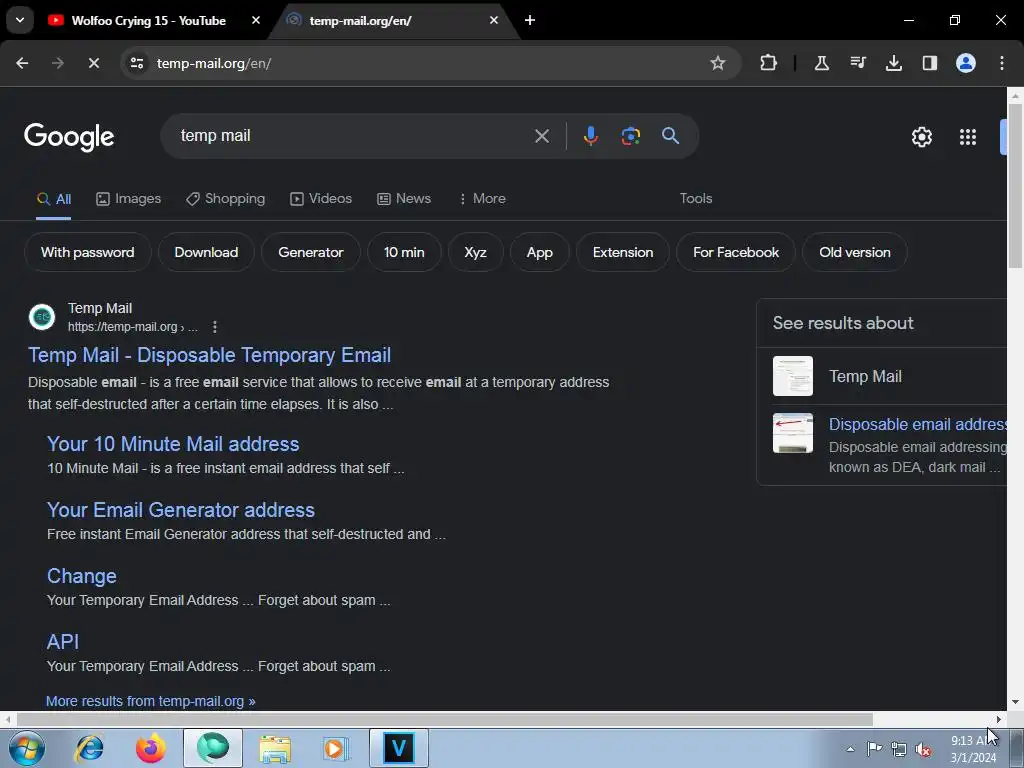Image resolution: width=1024 pixels, height=768 pixels.
Task: Close the Wolfoo Crying 15 YouTube tab
Action: coord(256,20)
